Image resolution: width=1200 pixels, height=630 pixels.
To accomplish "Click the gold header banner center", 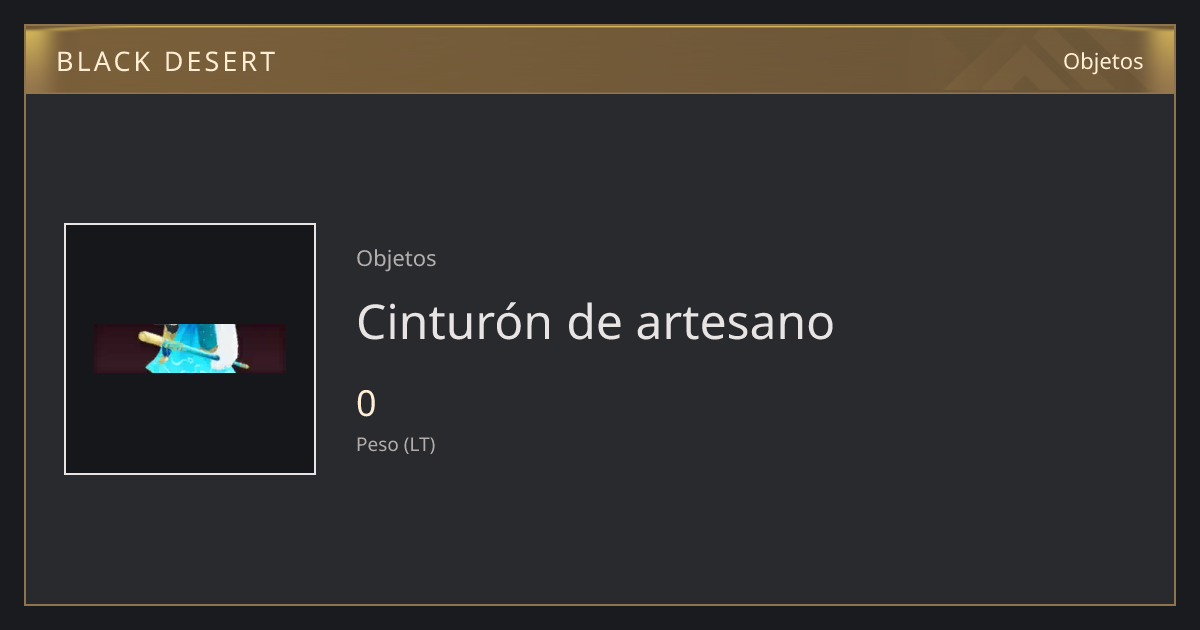I will (600, 60).
